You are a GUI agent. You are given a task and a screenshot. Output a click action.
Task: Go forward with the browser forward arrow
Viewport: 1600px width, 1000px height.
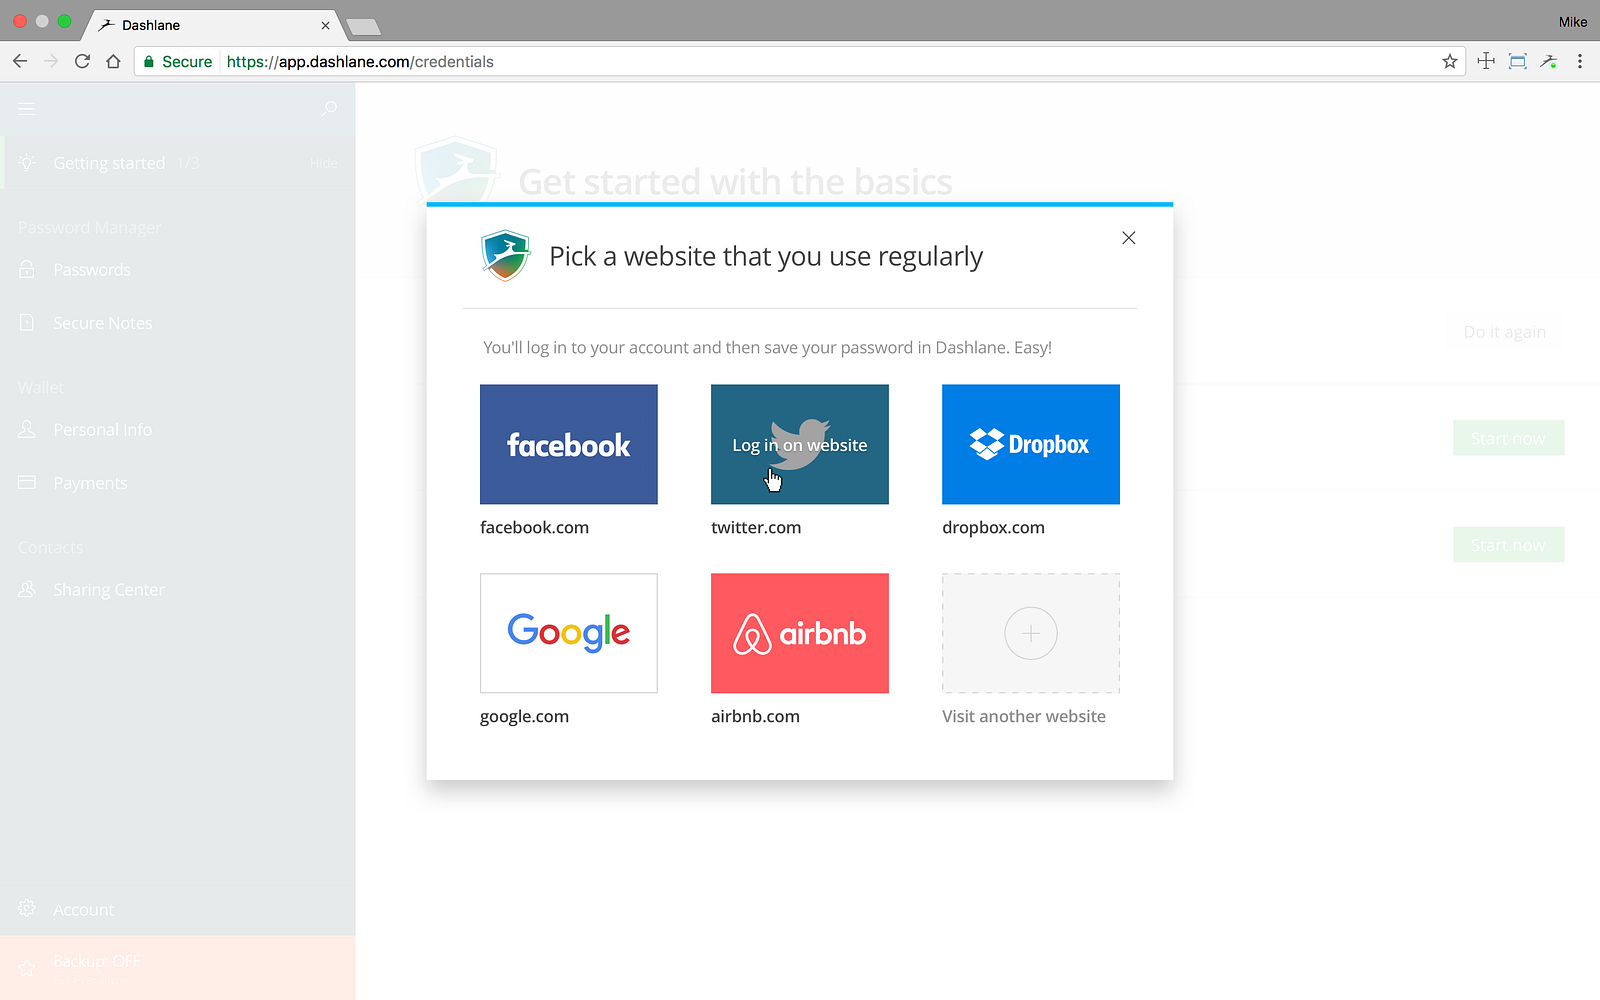click(x=51, y=61)
